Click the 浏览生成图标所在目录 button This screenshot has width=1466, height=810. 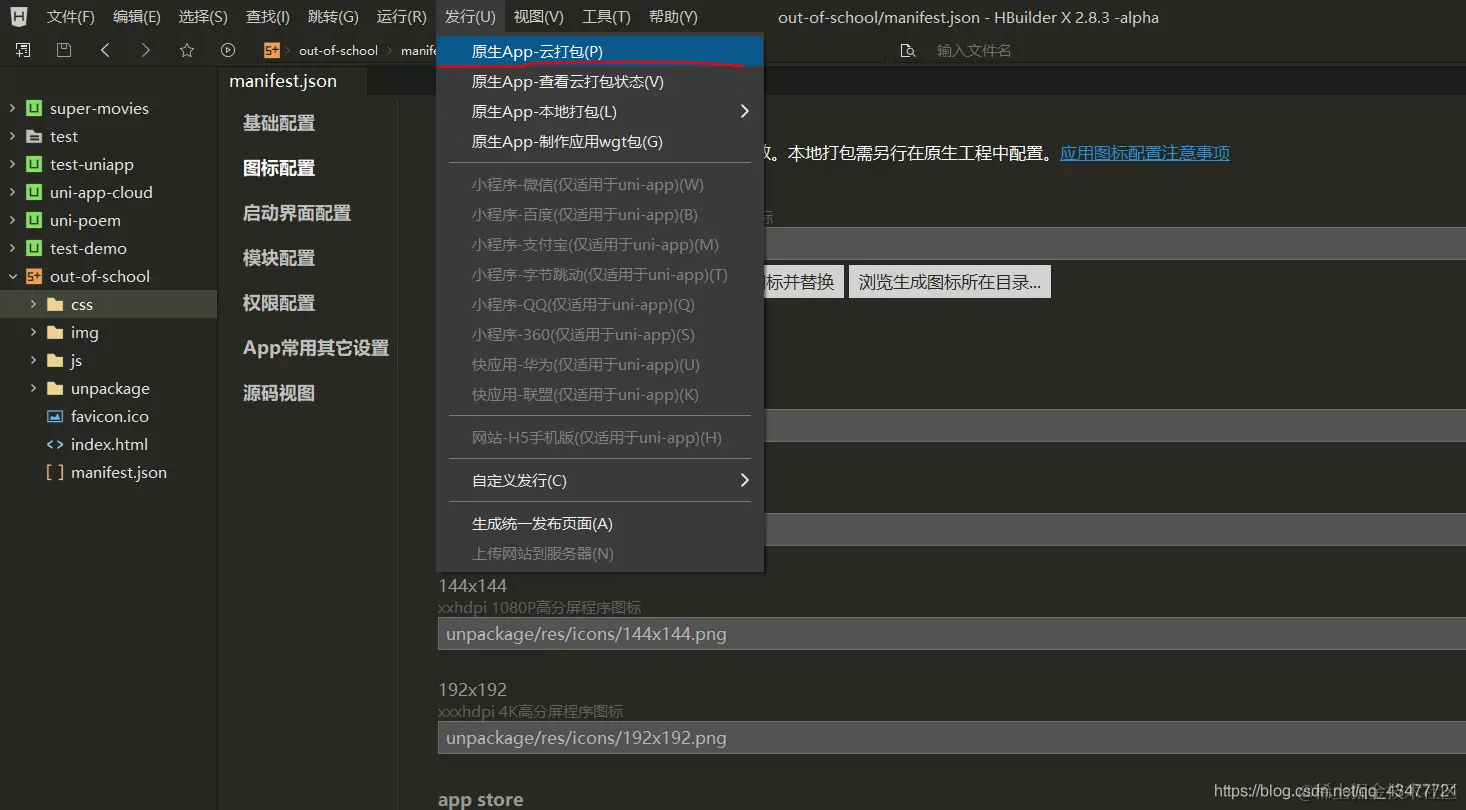point(950,282)
